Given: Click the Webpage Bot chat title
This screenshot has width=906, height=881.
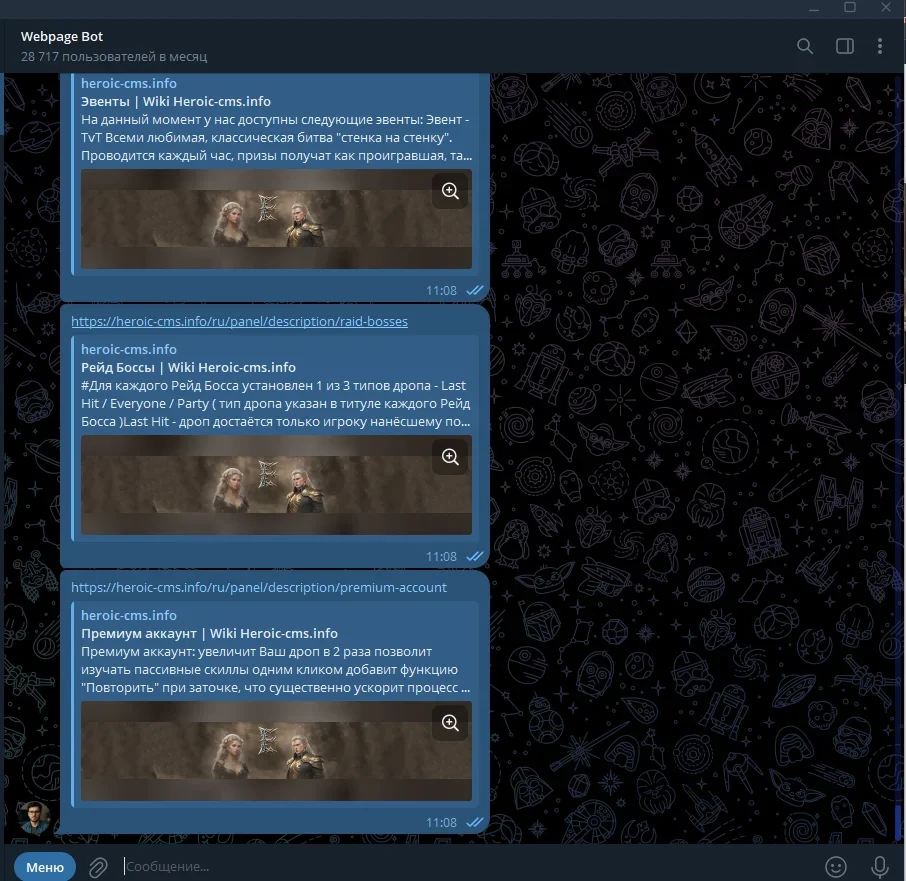Looking at the screenshot, I should click(x=62, y=37).
